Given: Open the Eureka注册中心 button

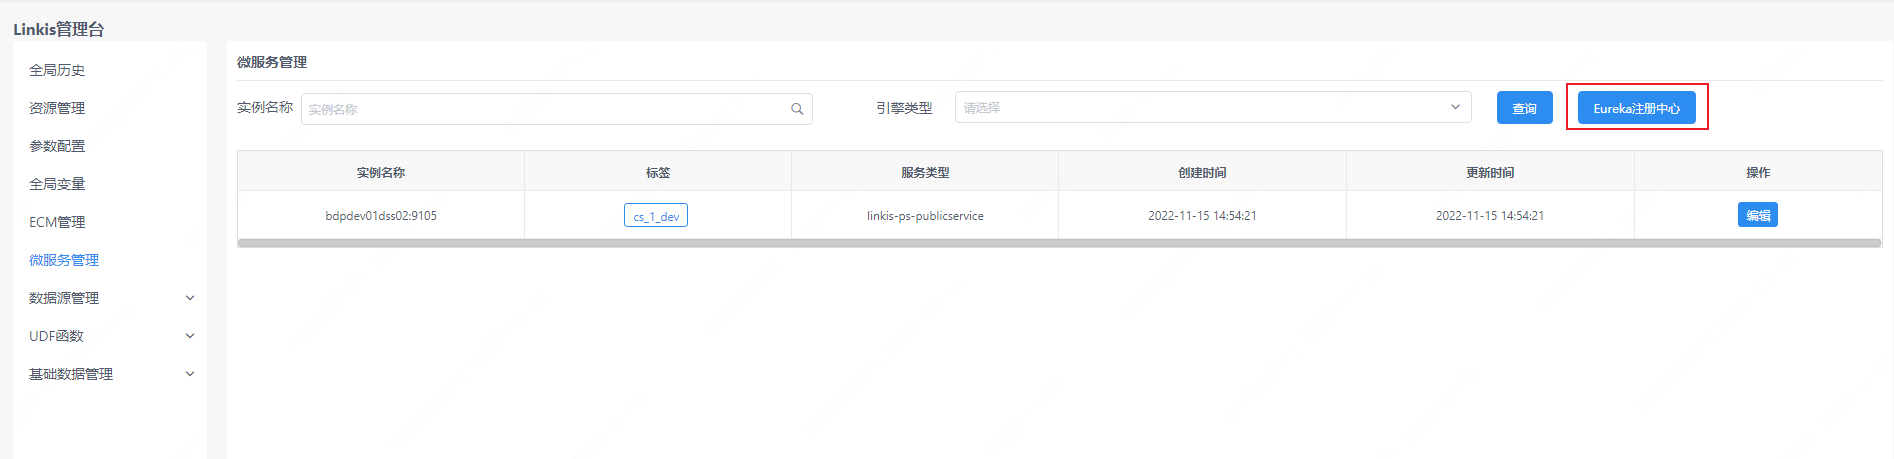Looking at the screenshot, I should click(x=1636, y=108).
